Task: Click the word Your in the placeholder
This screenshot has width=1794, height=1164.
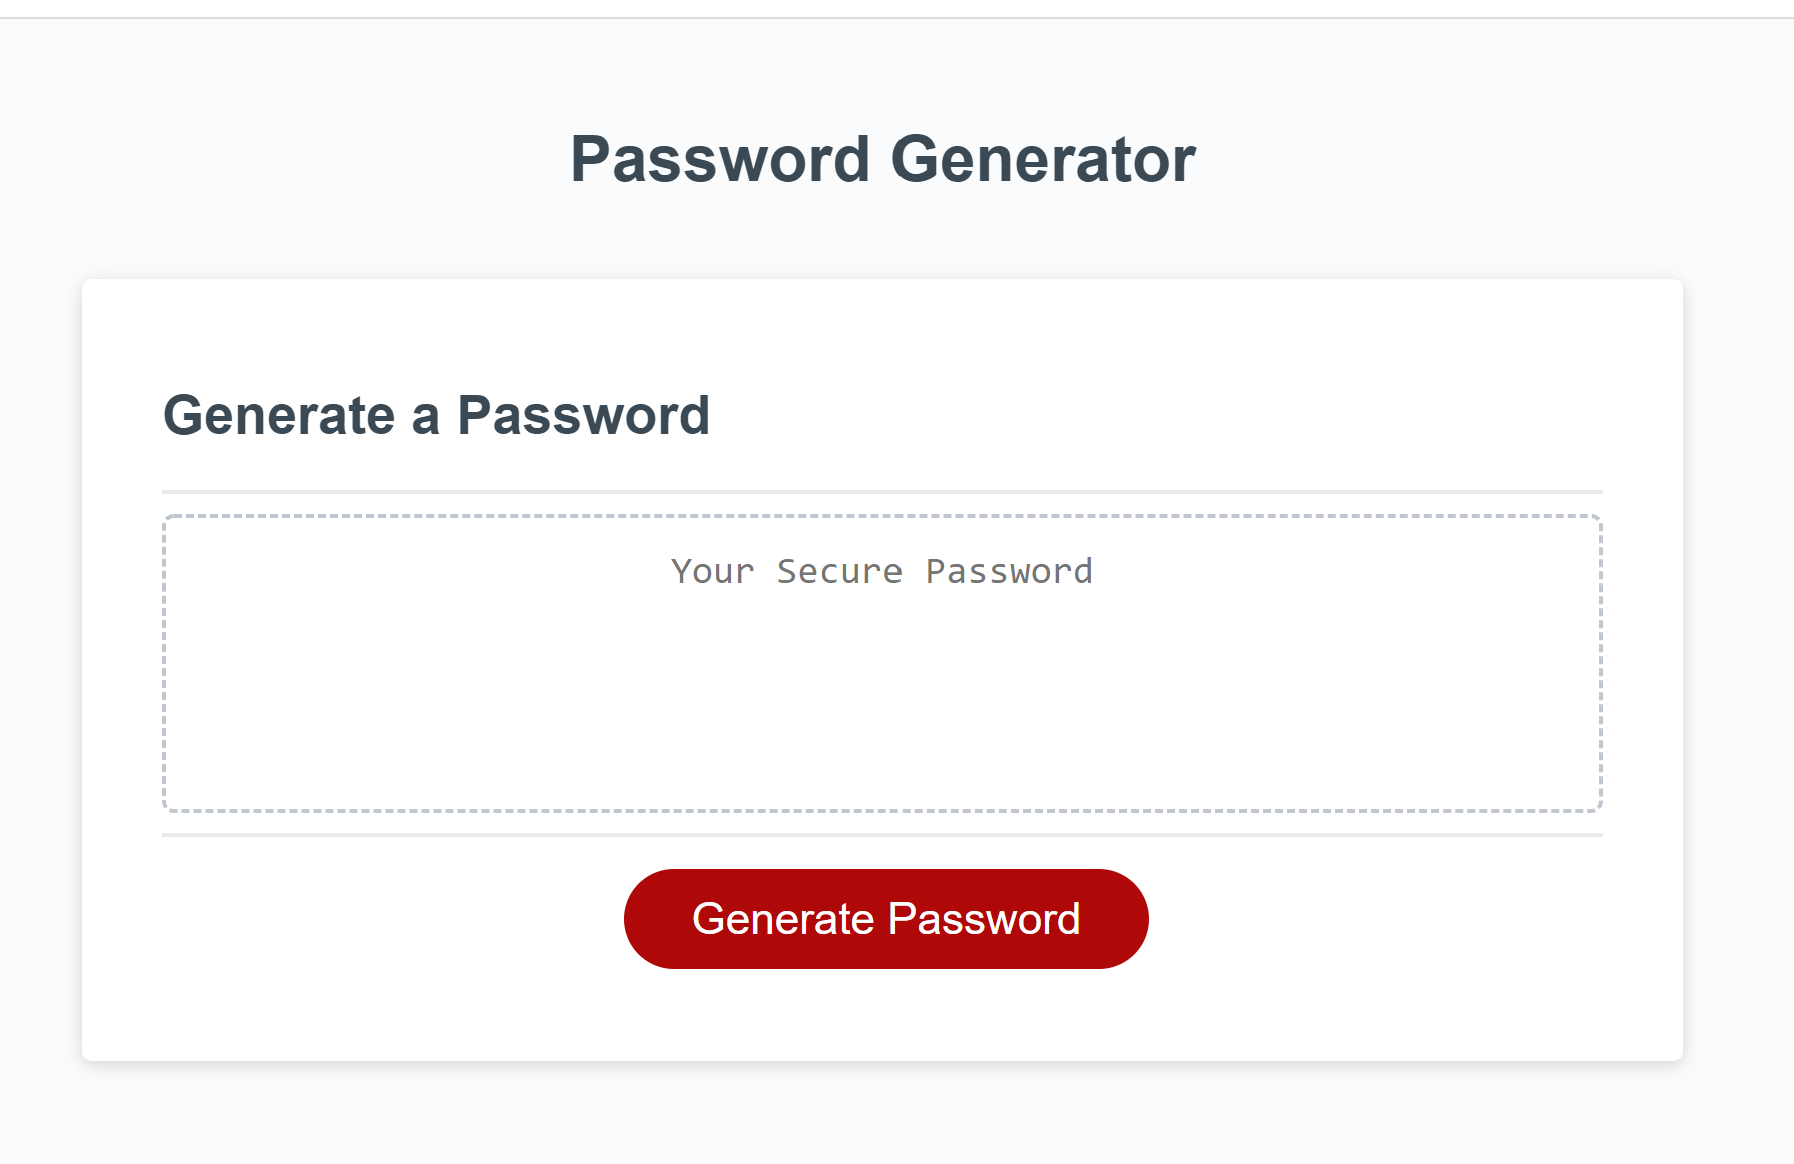Action: pos(713,571)
